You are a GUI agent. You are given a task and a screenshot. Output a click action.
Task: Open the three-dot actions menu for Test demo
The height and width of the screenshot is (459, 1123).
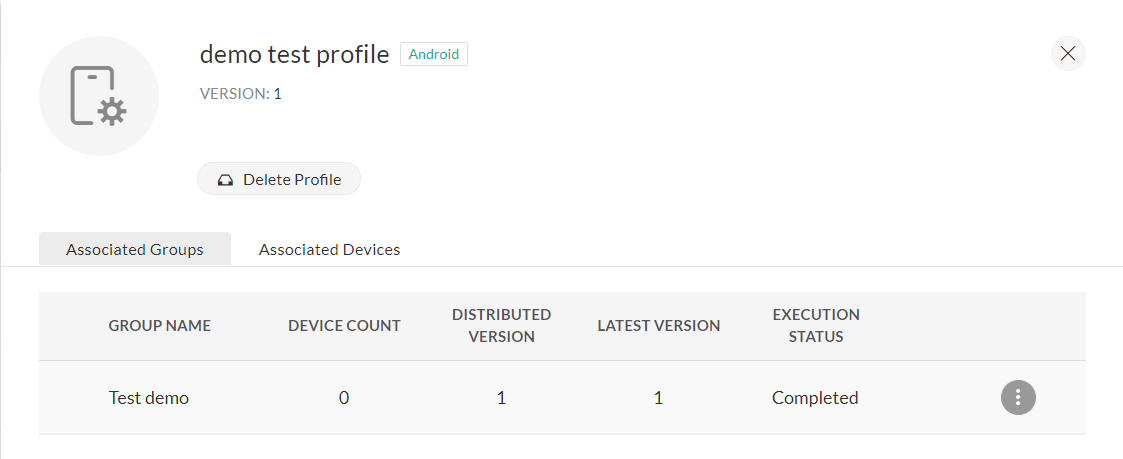1018,397
